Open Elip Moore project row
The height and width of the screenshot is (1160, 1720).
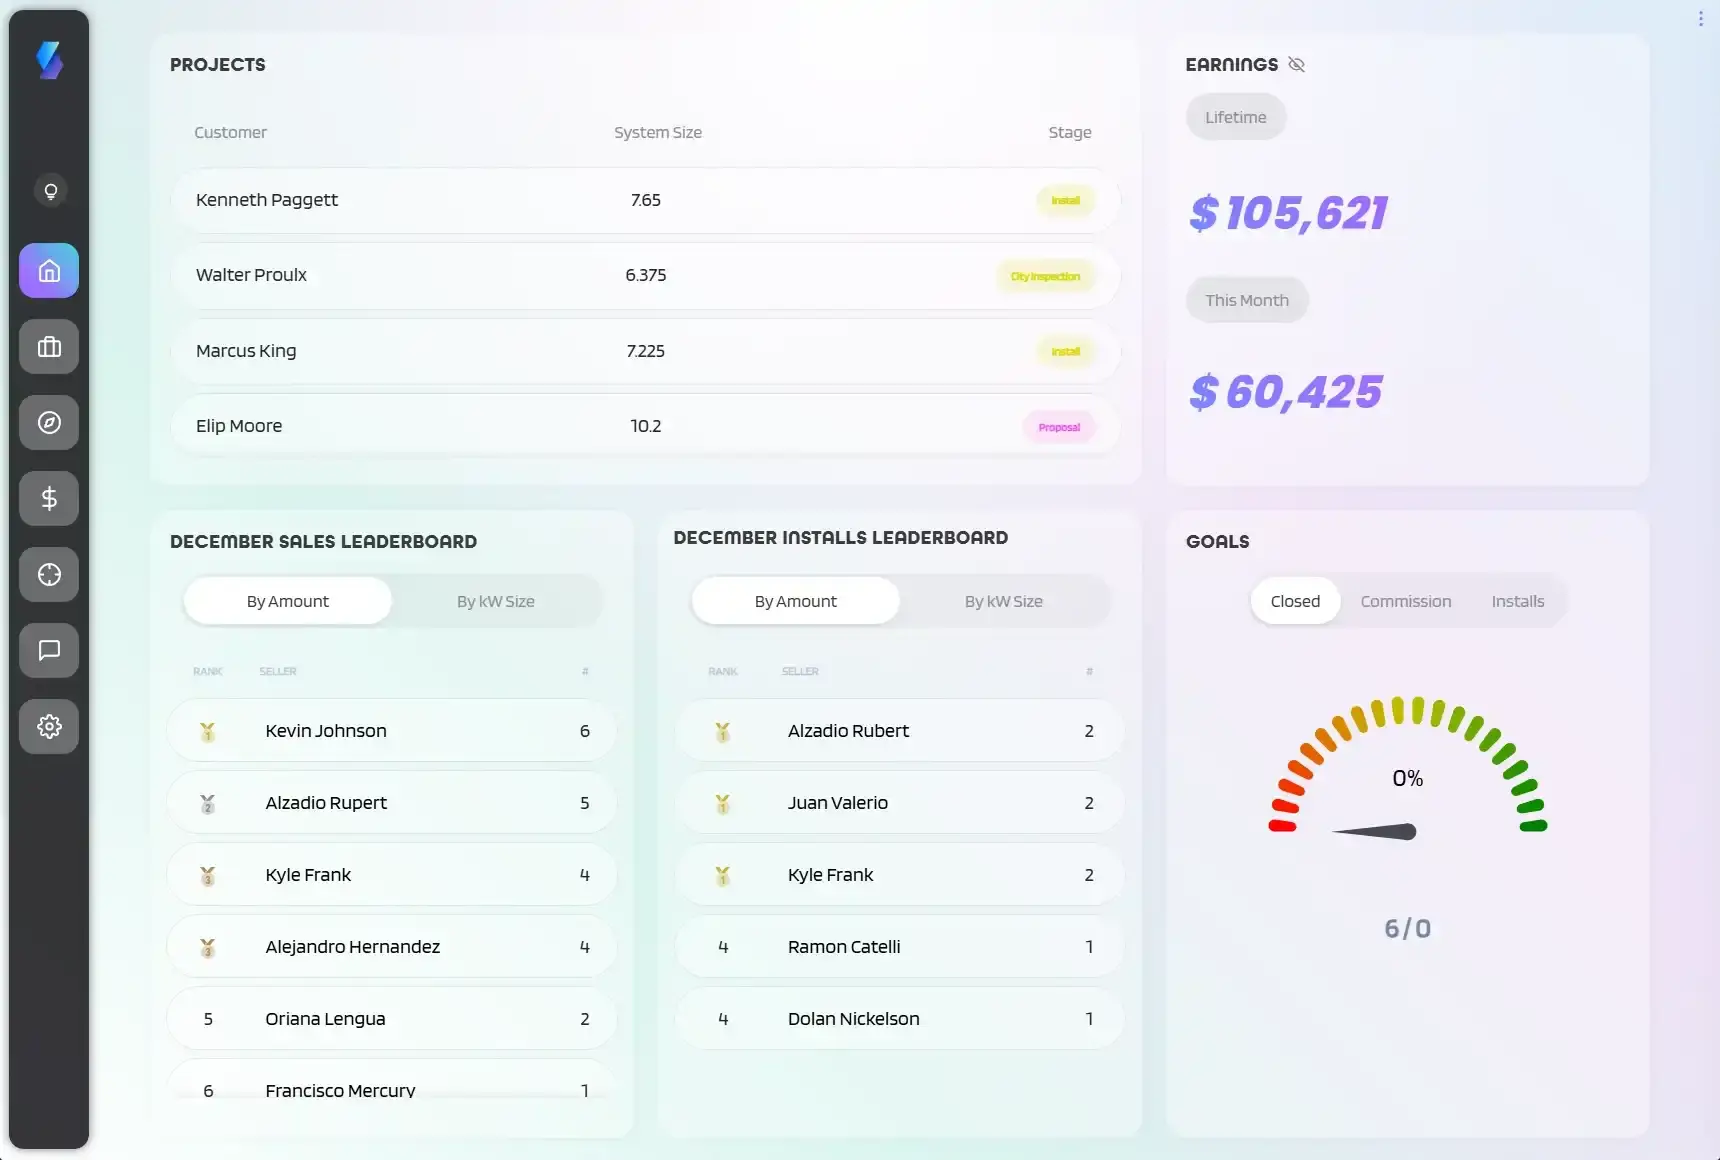coord(645,426)
